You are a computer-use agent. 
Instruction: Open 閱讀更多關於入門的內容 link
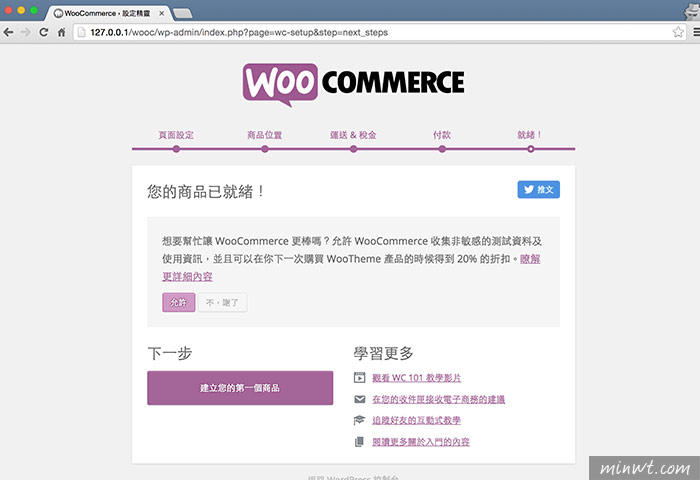tap(421, 442)
